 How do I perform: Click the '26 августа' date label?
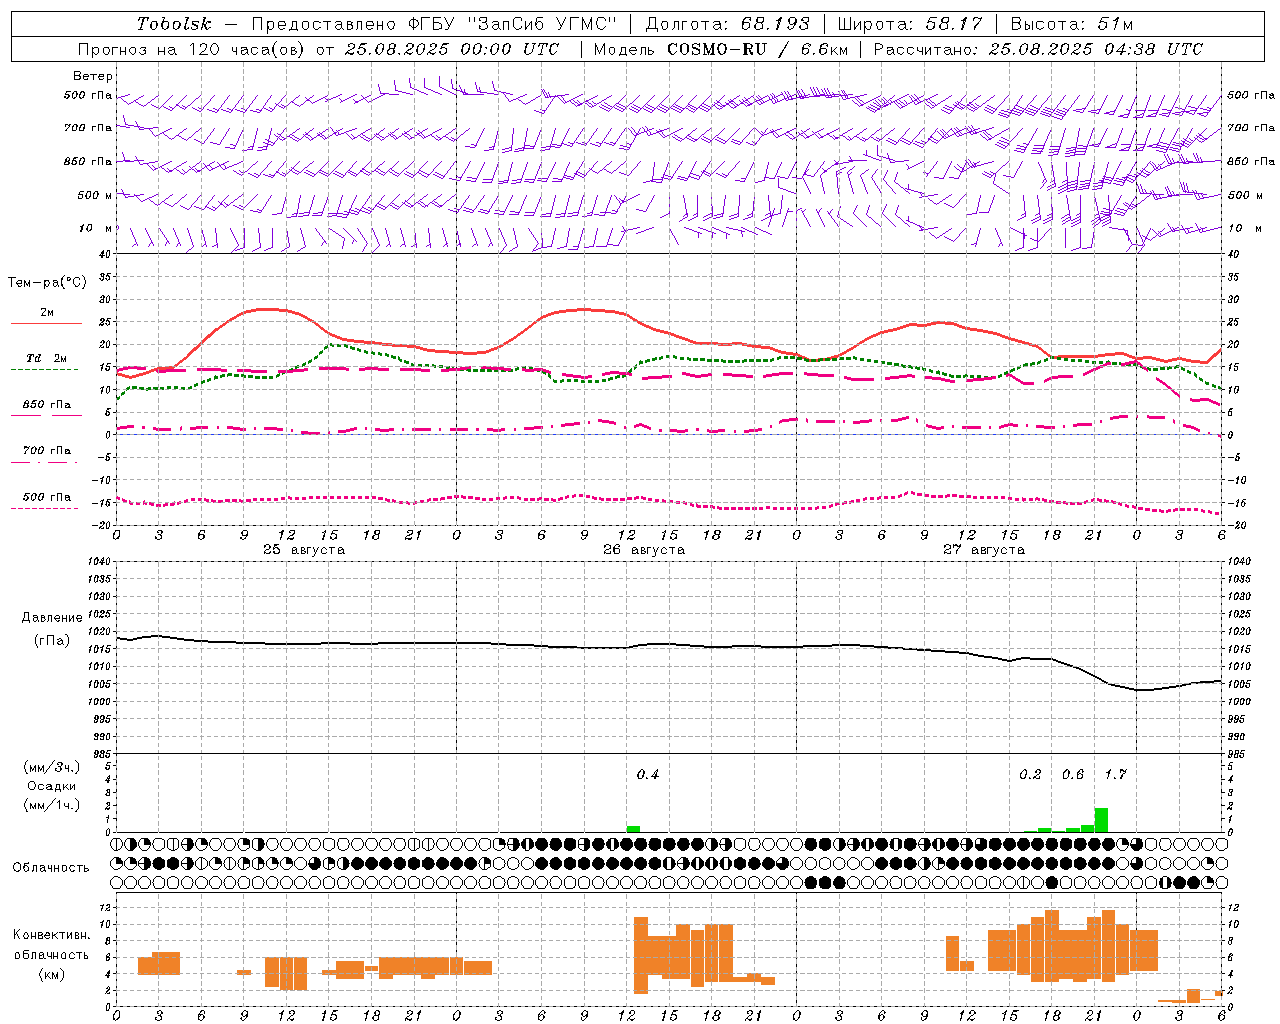coord(644,550)
